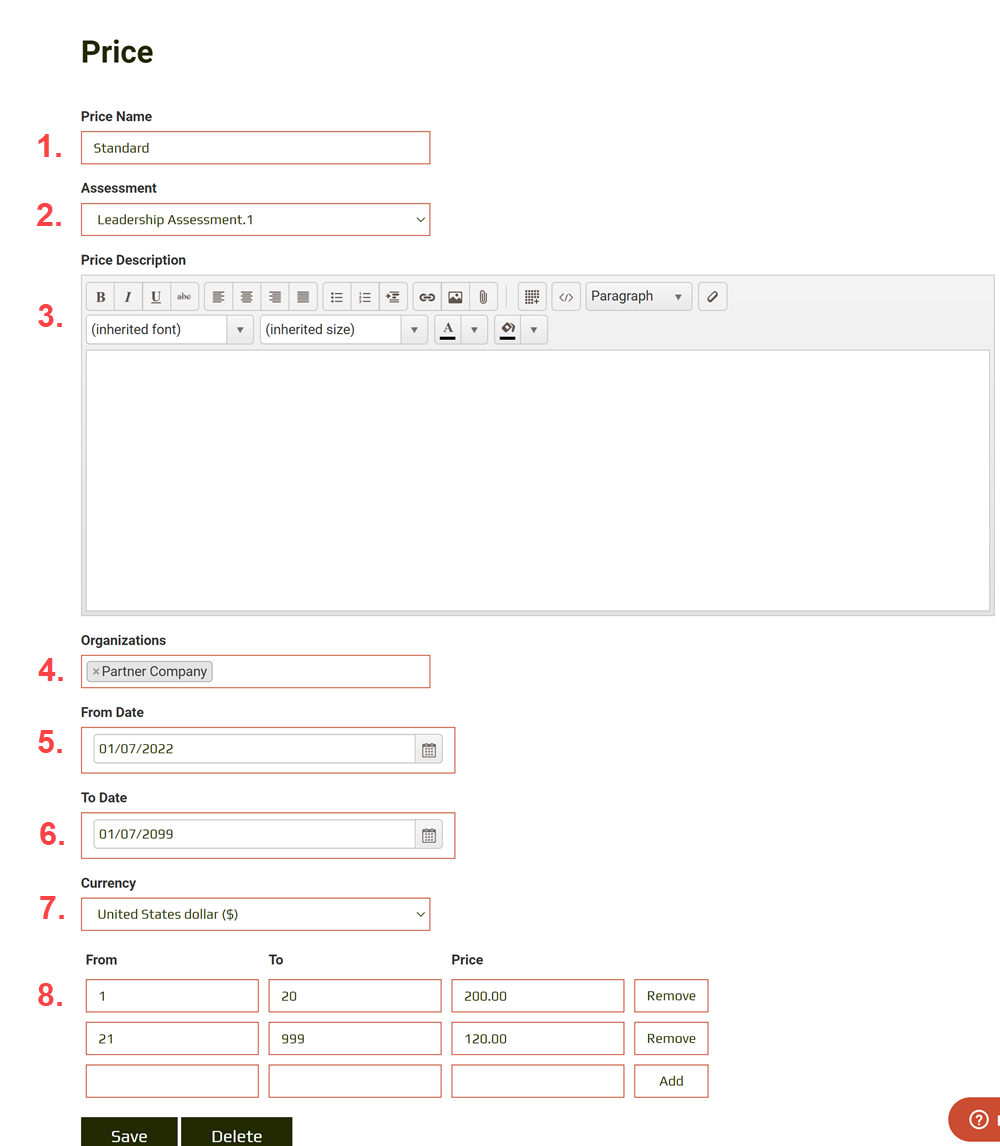The image size is (1000, 1146).
Task: Expand the Currency dropdown
Action: pos(255,914)
